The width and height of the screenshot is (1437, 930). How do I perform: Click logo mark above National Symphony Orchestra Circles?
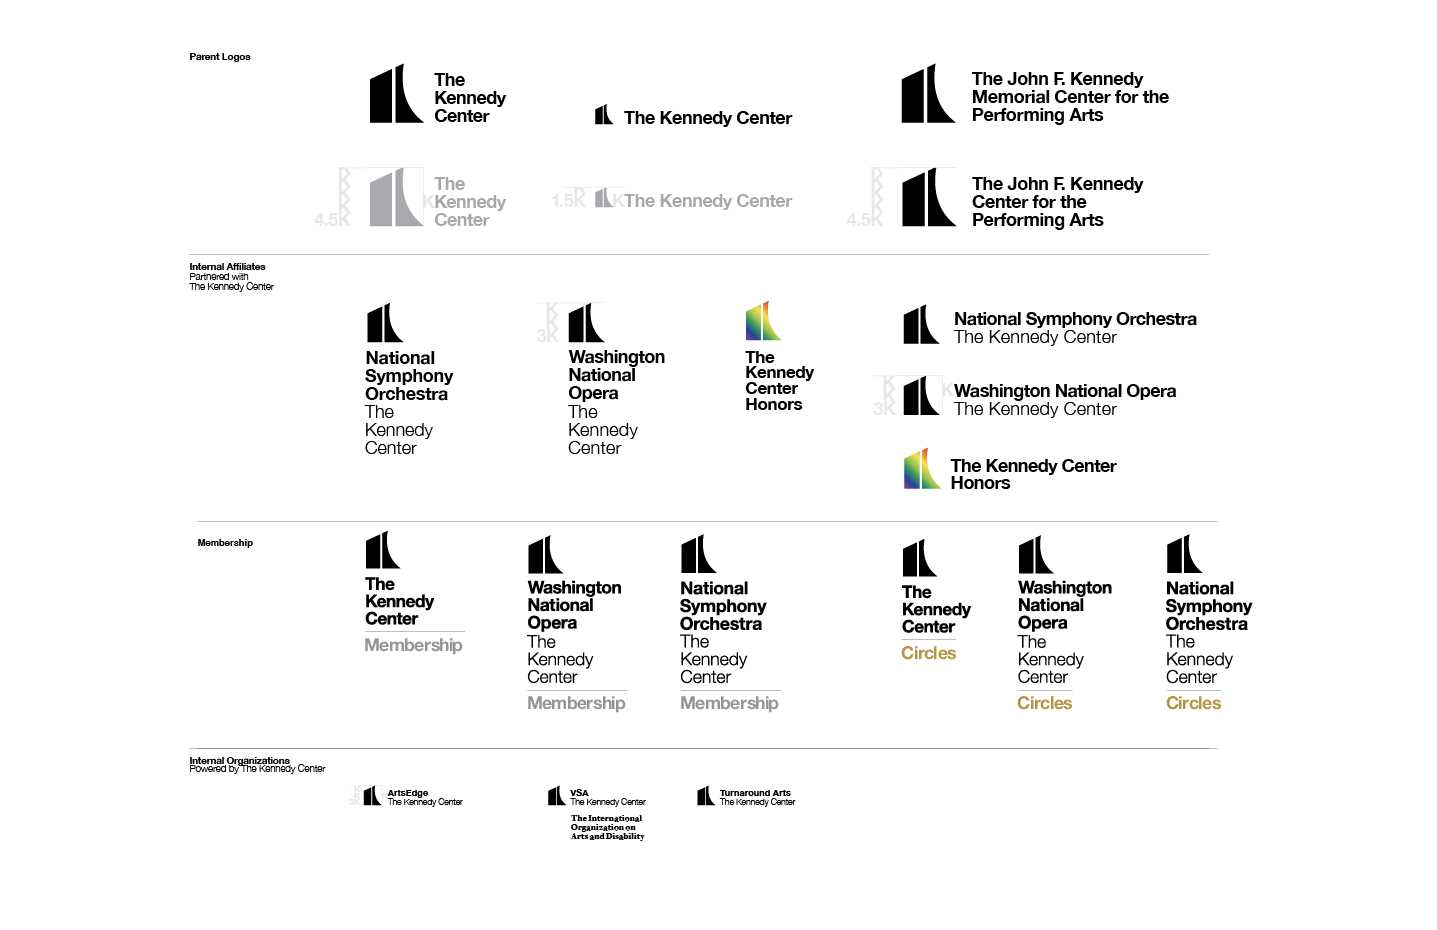click(1184, 554)
